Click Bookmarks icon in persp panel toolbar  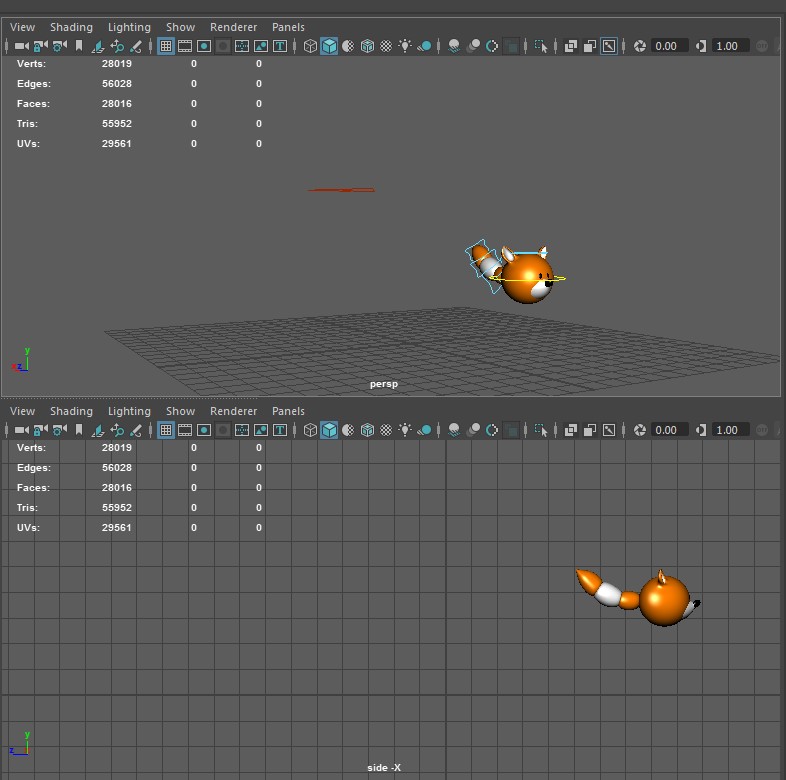(79, 46)
